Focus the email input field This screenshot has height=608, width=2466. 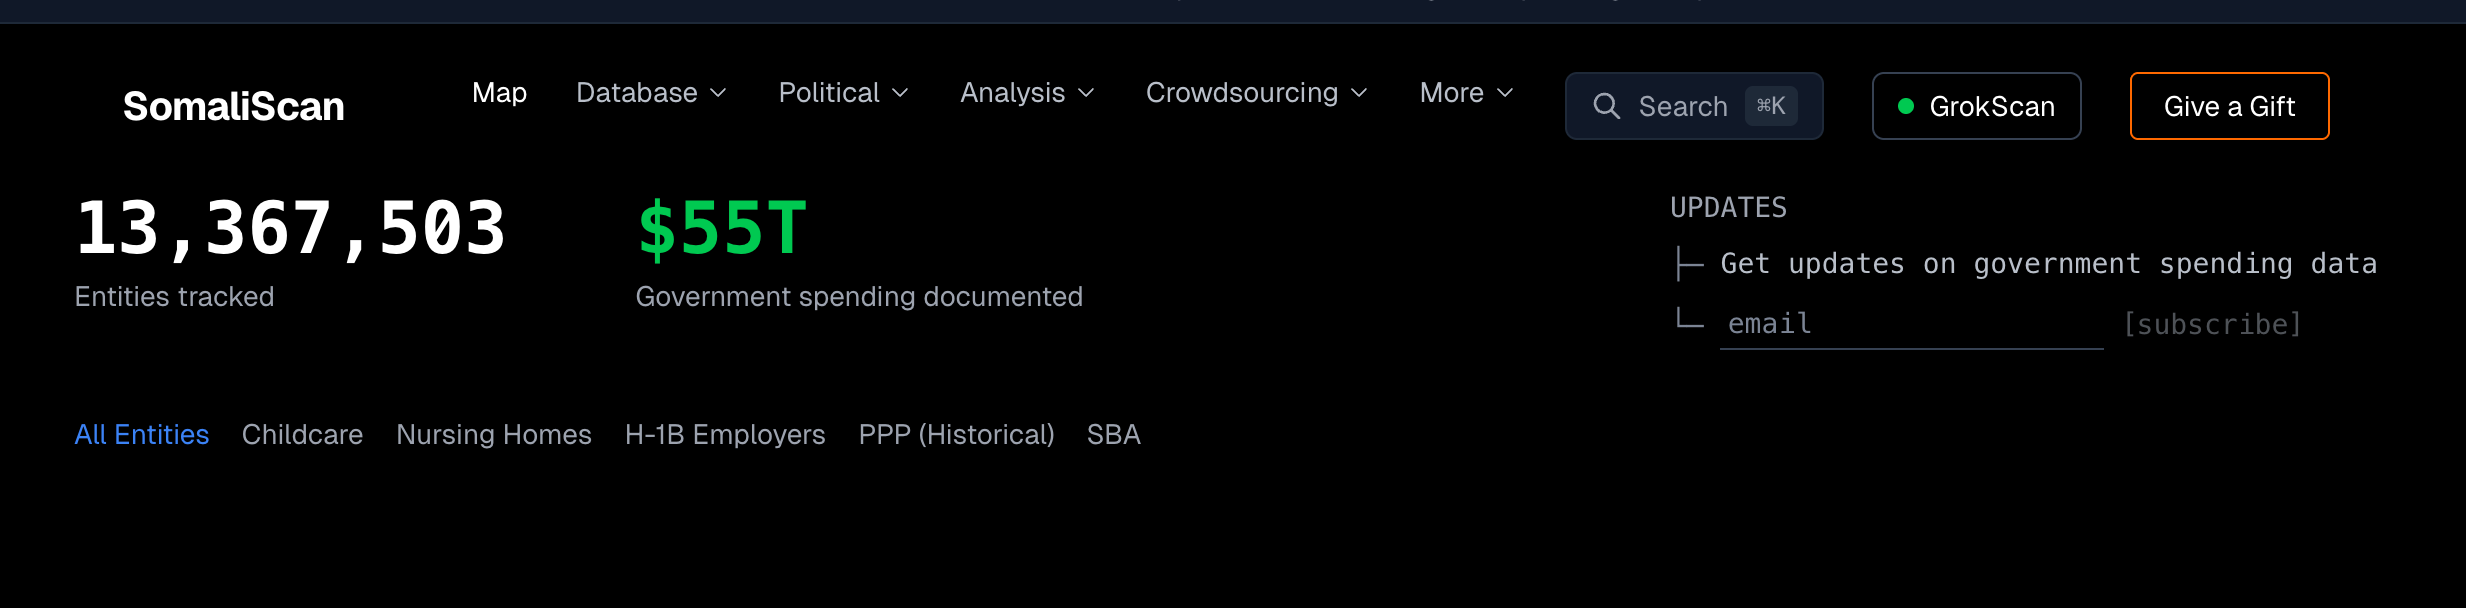(1910, 324)
